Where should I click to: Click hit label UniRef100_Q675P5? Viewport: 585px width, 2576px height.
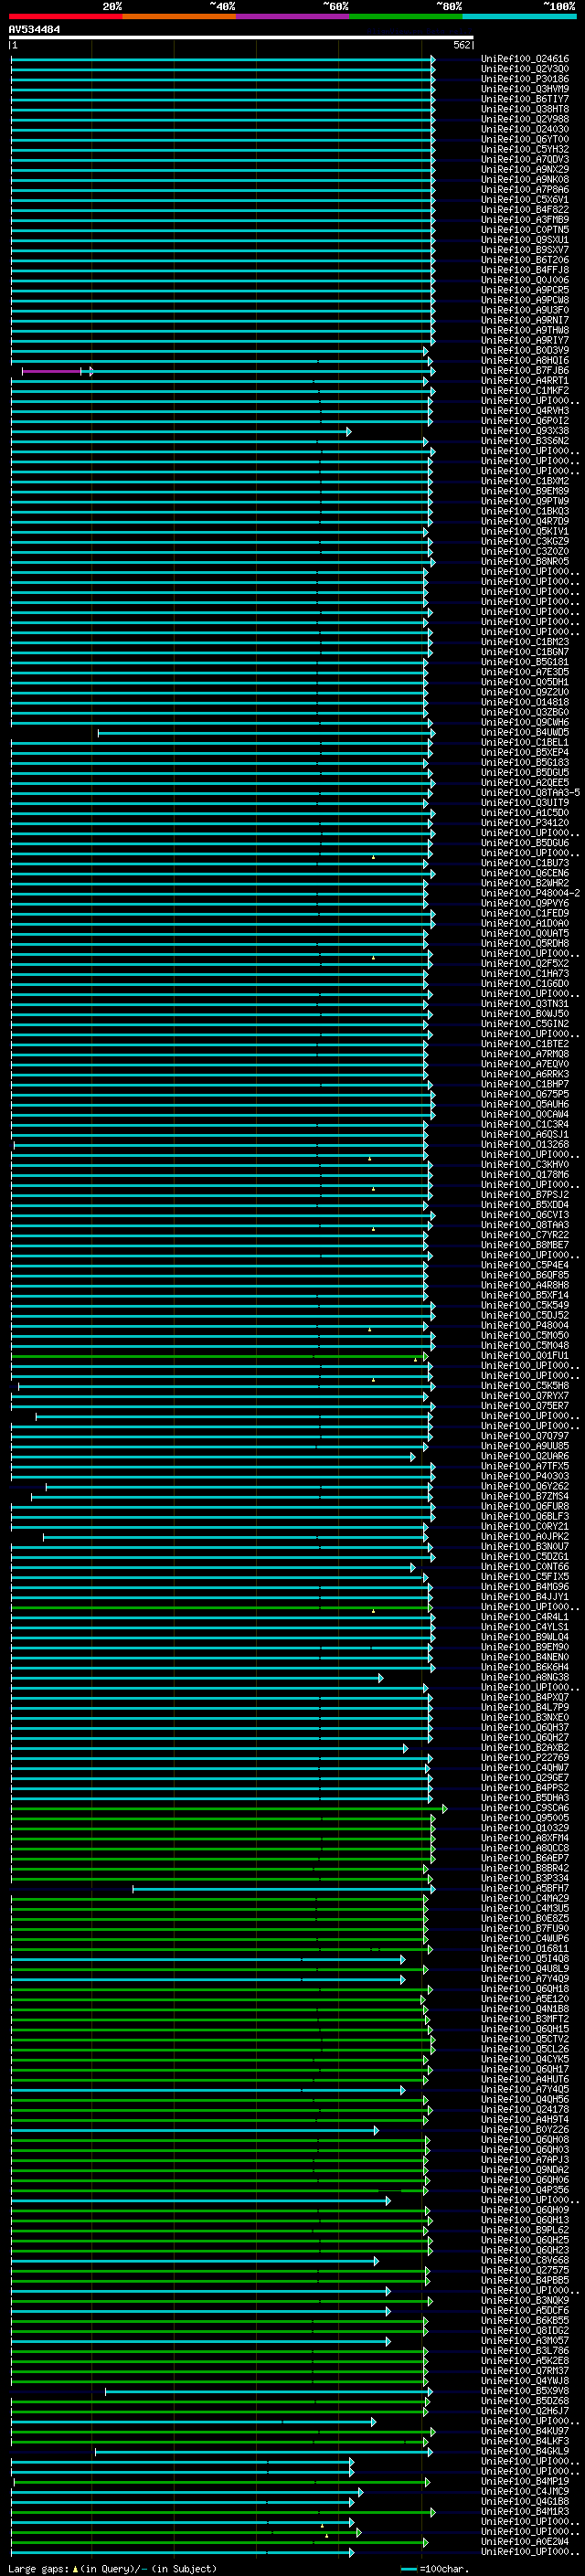pyautogui.click(x=525, y=1095)
